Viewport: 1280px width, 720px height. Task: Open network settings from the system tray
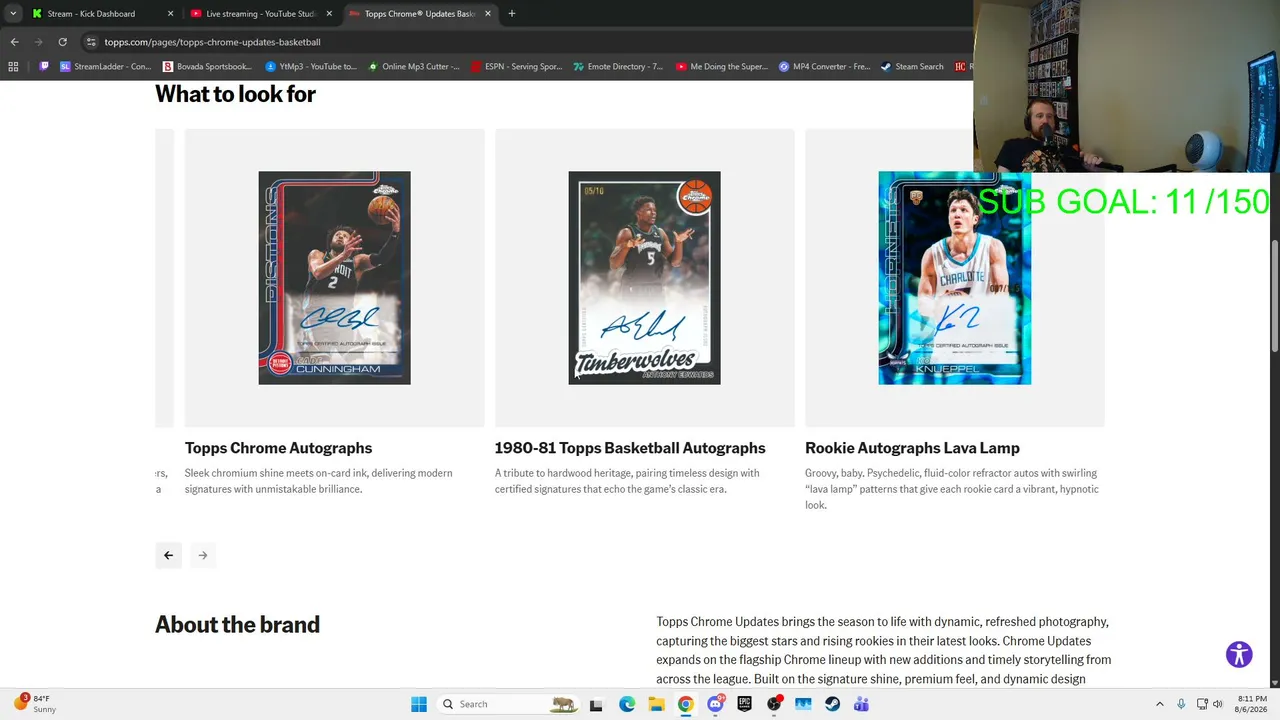pos(1201,704)
